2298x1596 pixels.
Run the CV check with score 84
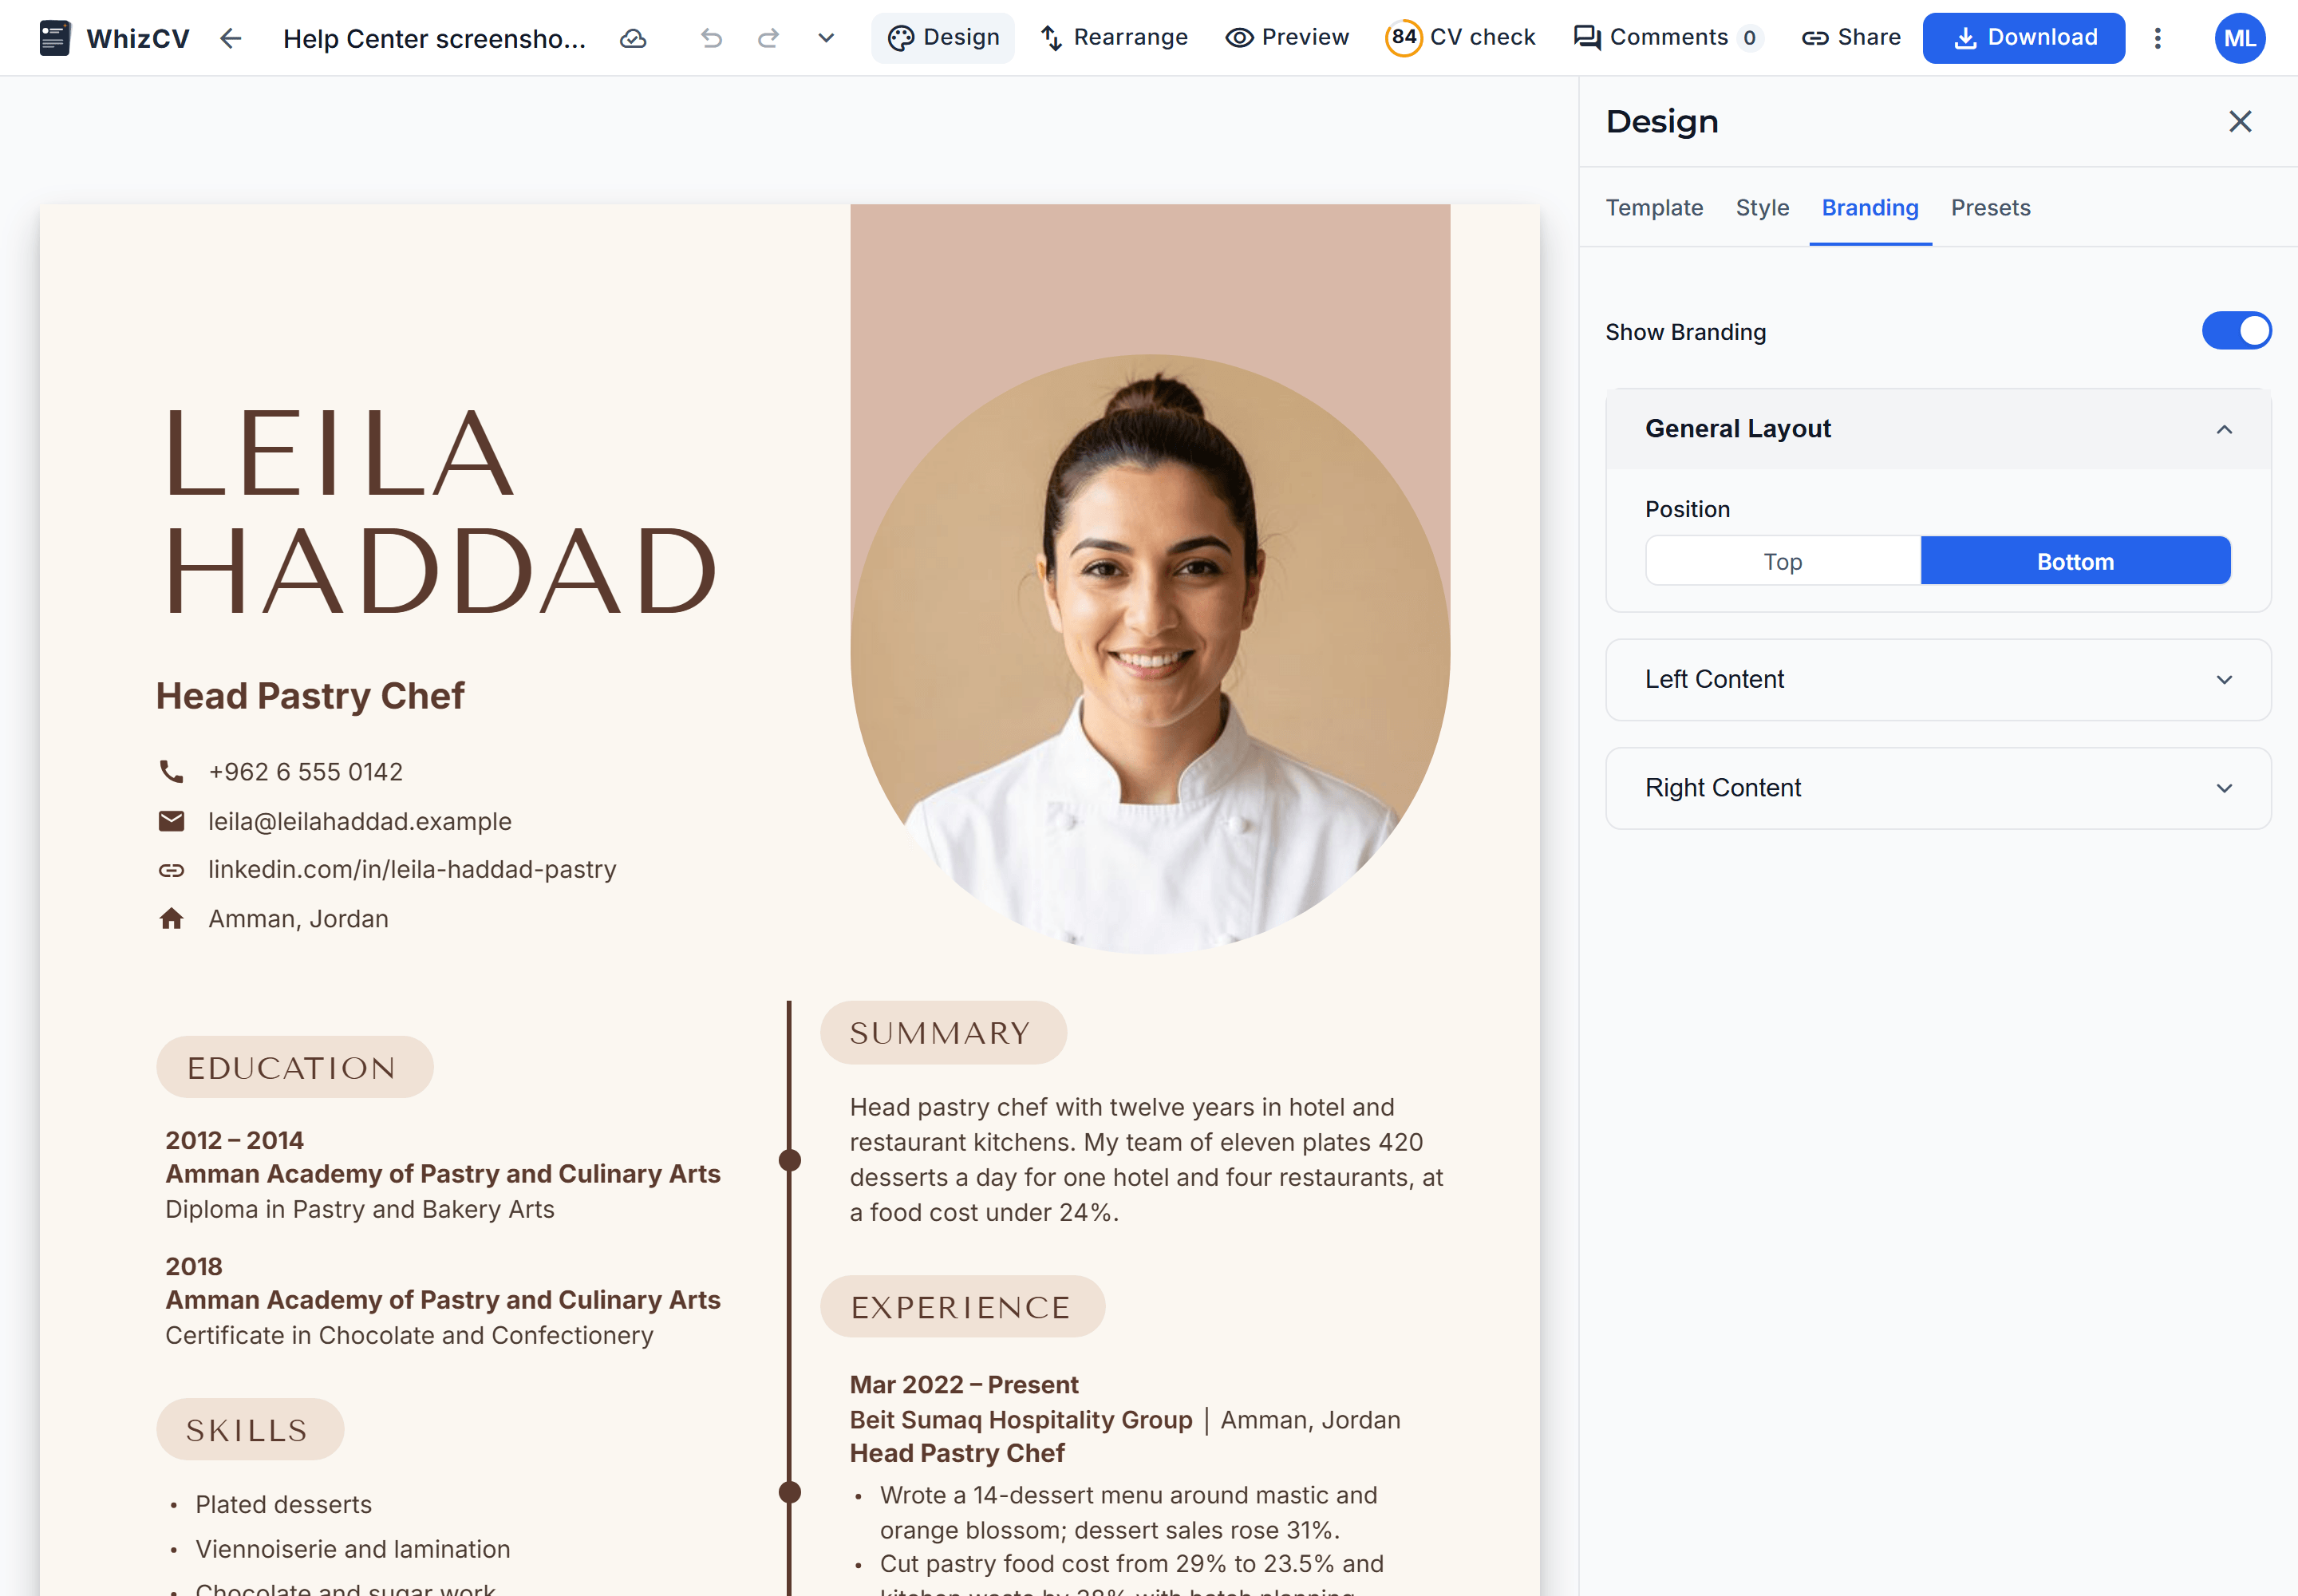pyautogui.click(x=1460, y=38)
